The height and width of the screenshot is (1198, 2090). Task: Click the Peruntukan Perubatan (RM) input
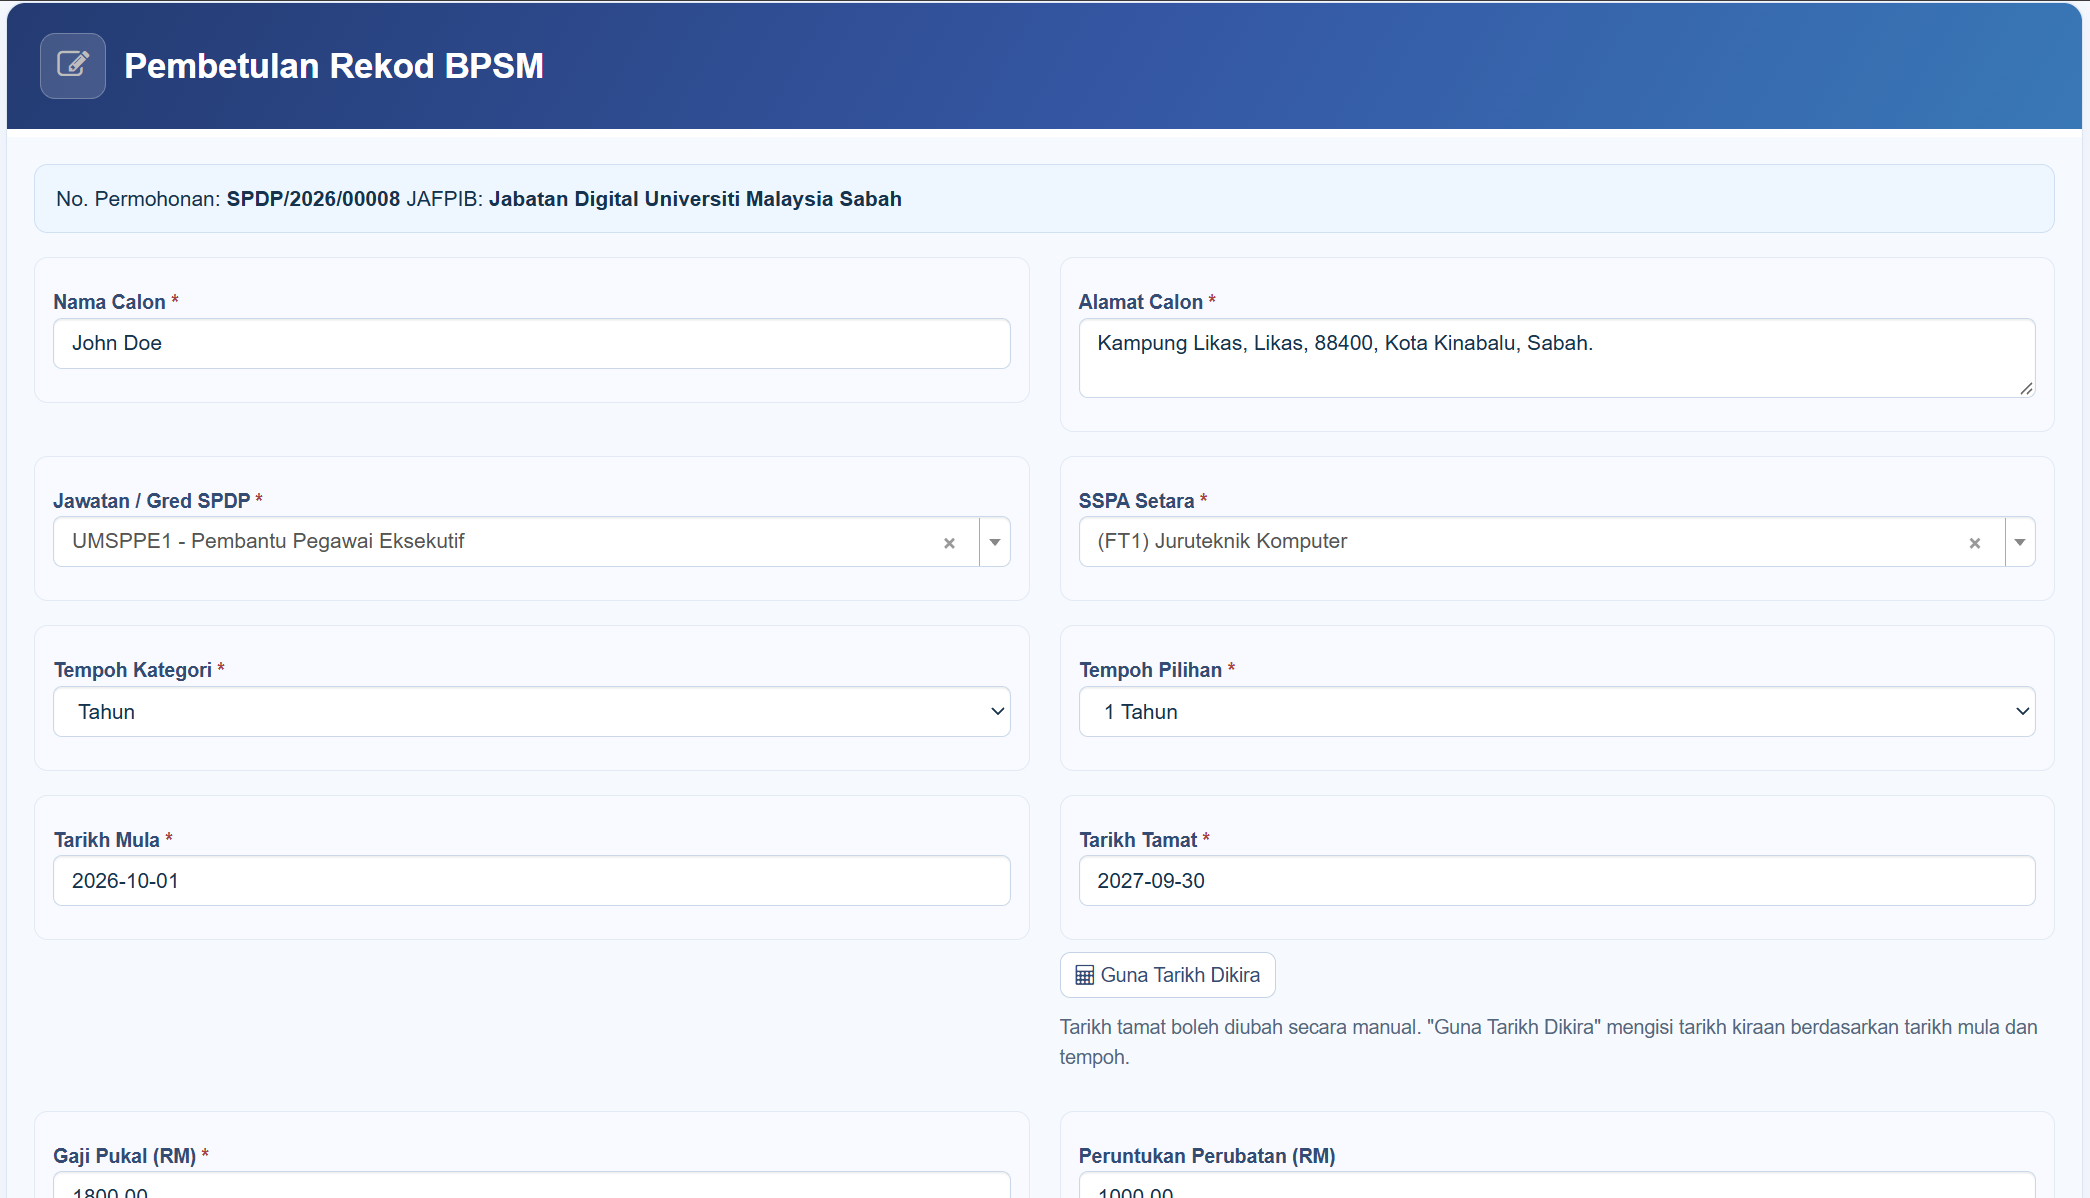tap(1557, 1186)
